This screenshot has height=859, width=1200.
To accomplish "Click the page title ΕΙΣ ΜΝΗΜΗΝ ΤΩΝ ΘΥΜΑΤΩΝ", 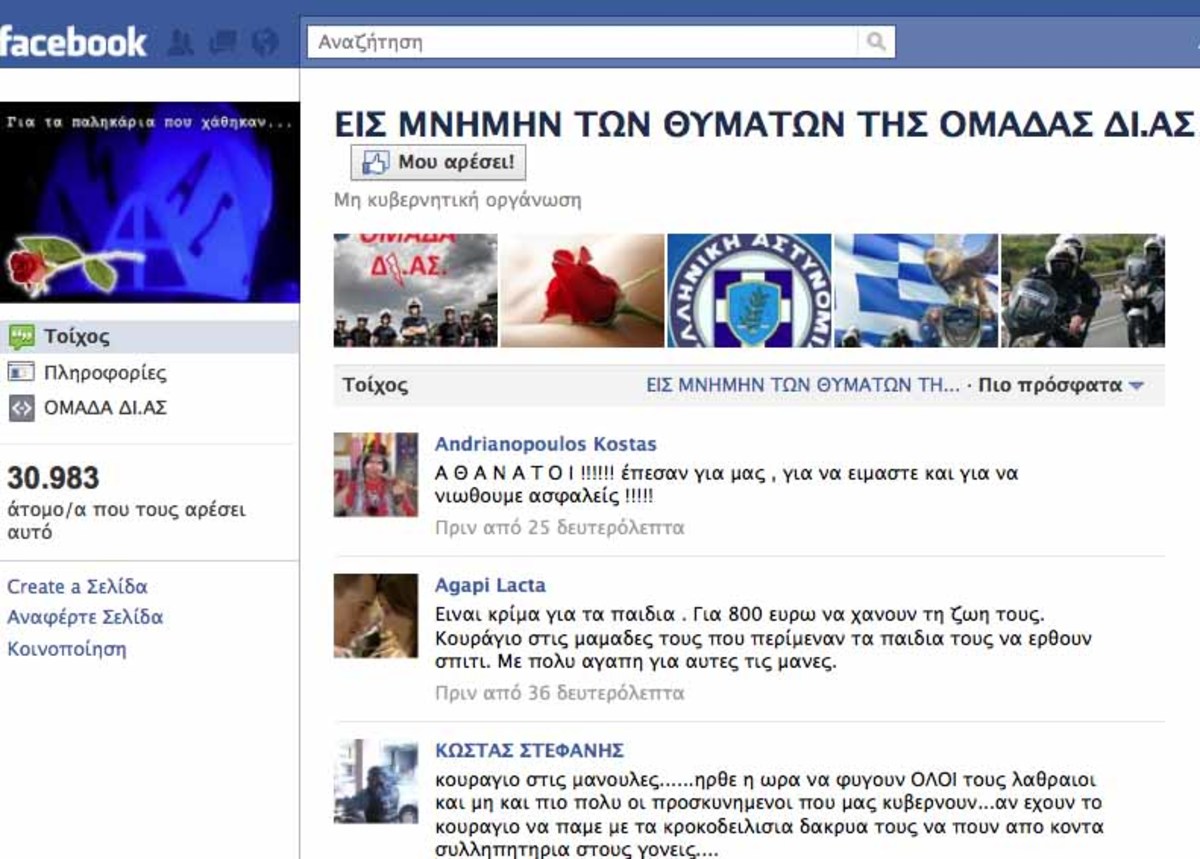I will pyautogui.click(x=766, y=124).
